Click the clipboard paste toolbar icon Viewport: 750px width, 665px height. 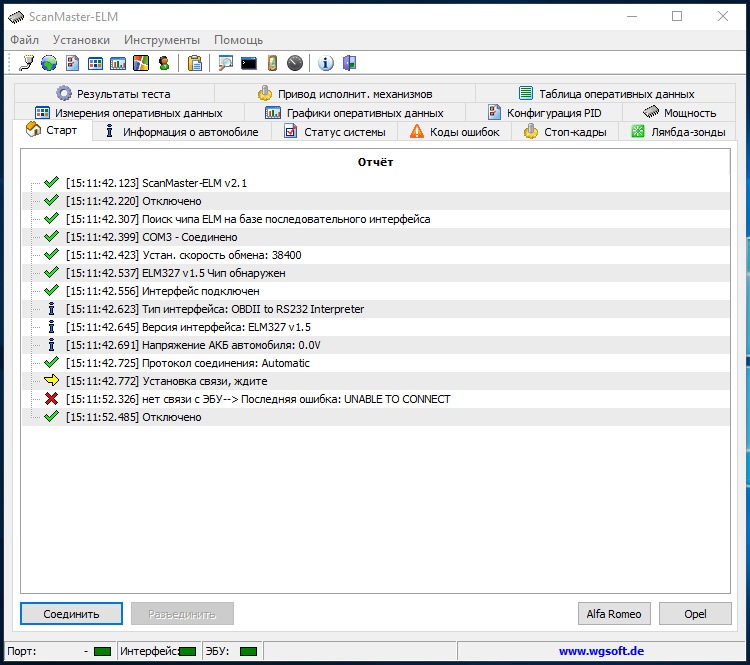coord(195,63)
